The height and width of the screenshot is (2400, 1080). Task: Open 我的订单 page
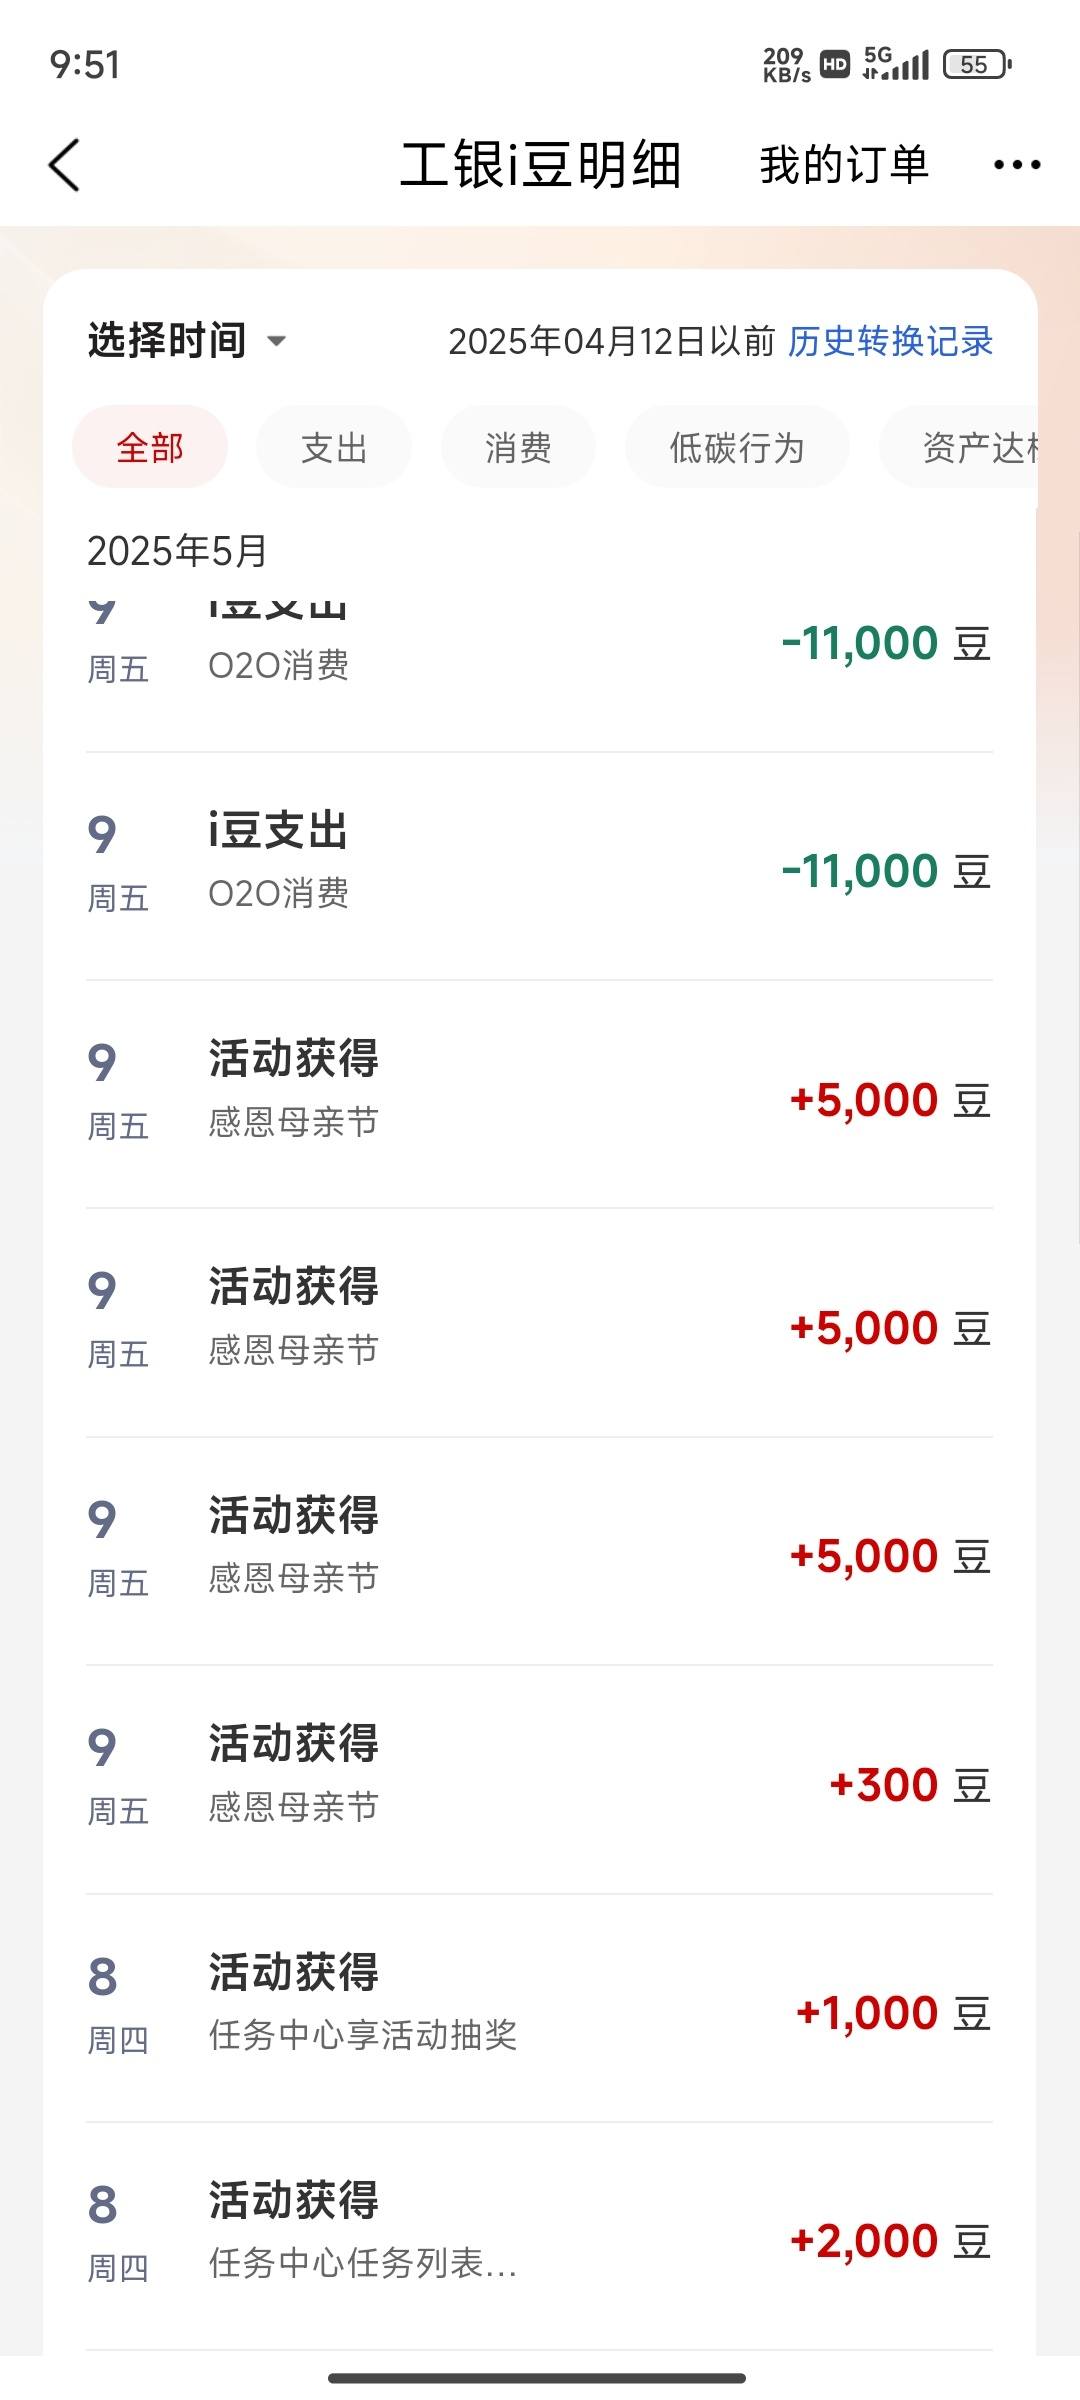point(844,165)
